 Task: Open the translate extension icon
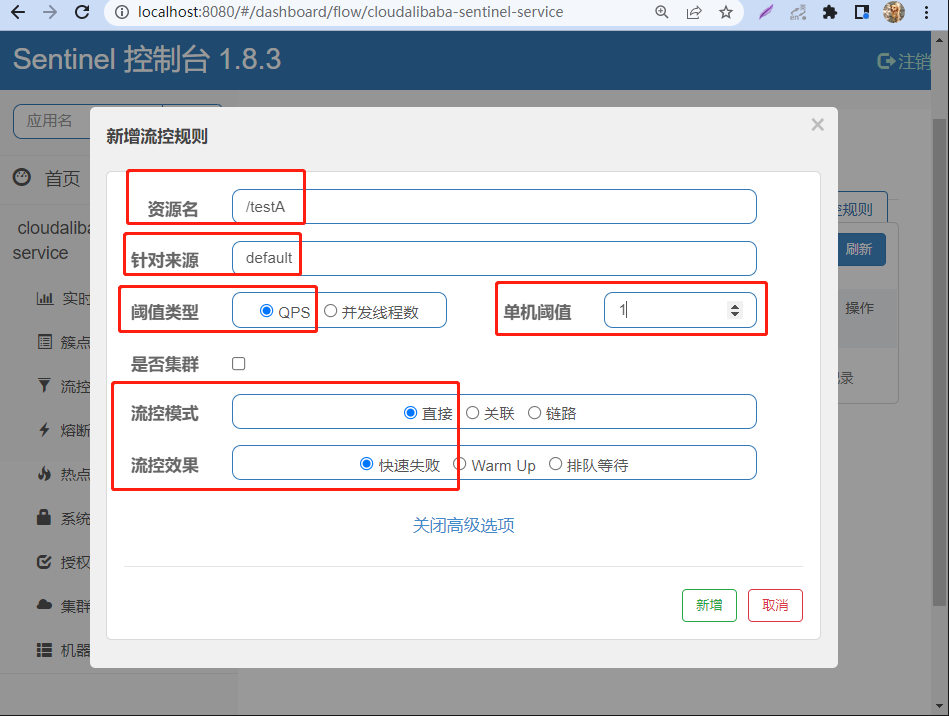(798, 12)
